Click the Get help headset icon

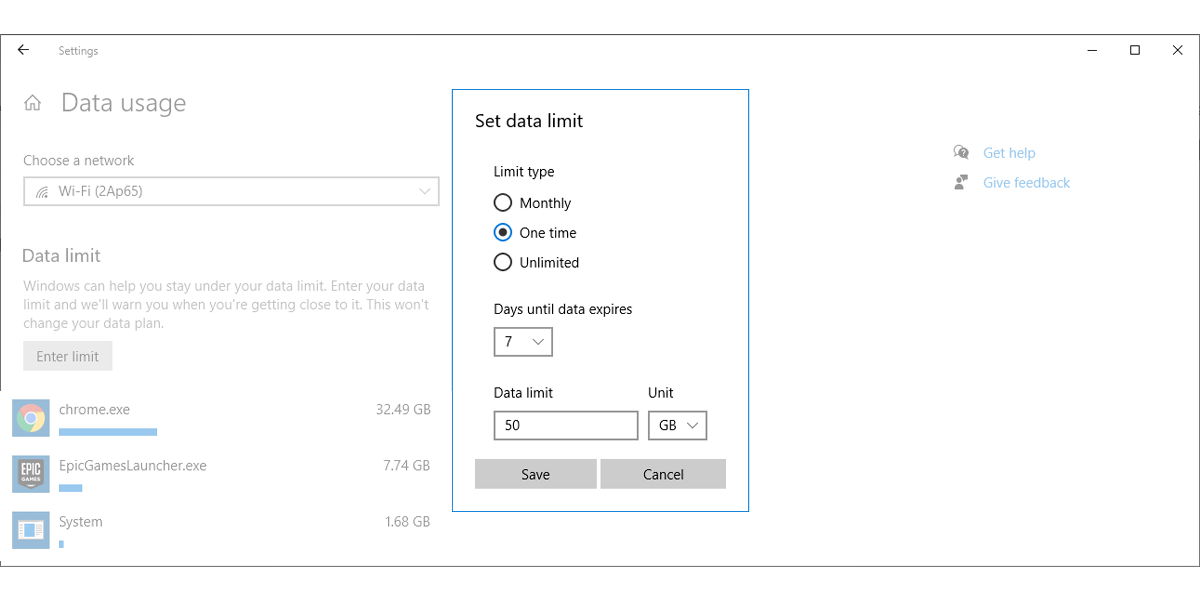click(x=959, y=152)
